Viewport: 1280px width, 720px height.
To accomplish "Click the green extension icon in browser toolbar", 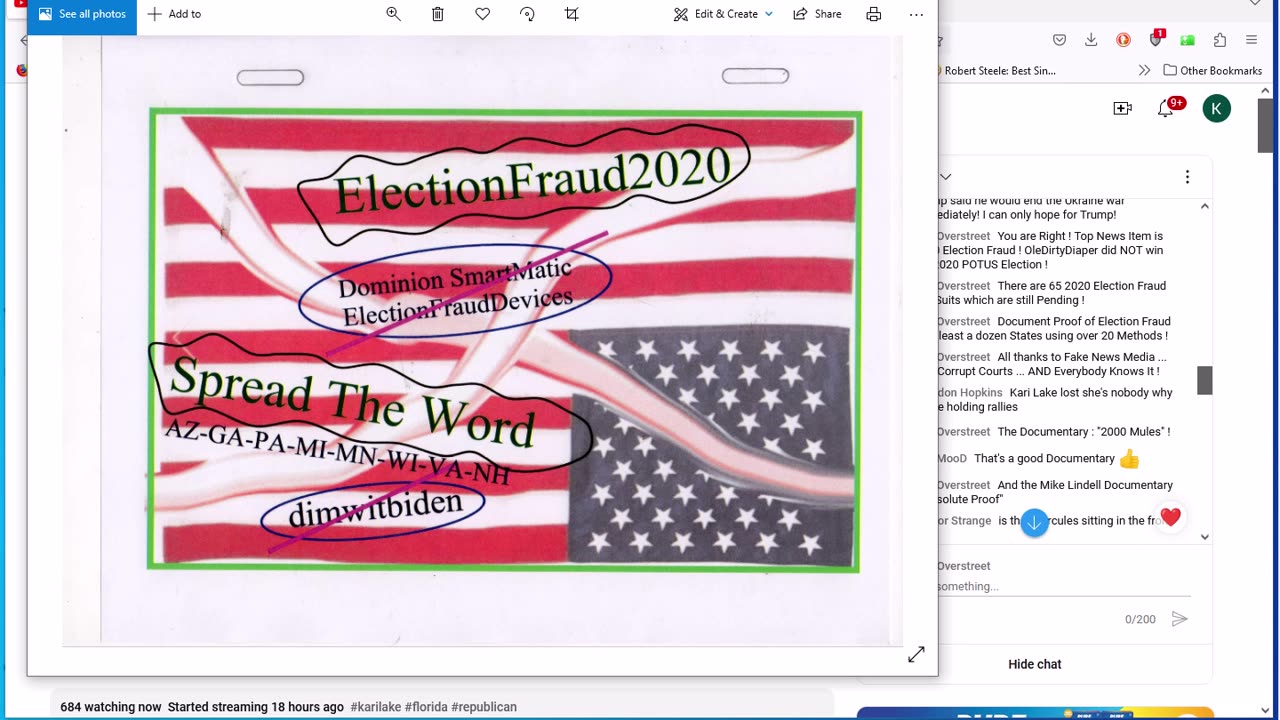I will pos(1187,40).
